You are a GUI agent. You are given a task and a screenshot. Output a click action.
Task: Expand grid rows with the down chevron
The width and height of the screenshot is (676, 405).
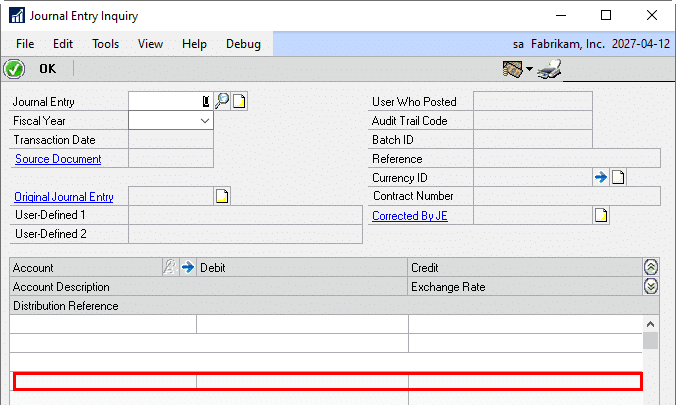(x=651, y=286)
